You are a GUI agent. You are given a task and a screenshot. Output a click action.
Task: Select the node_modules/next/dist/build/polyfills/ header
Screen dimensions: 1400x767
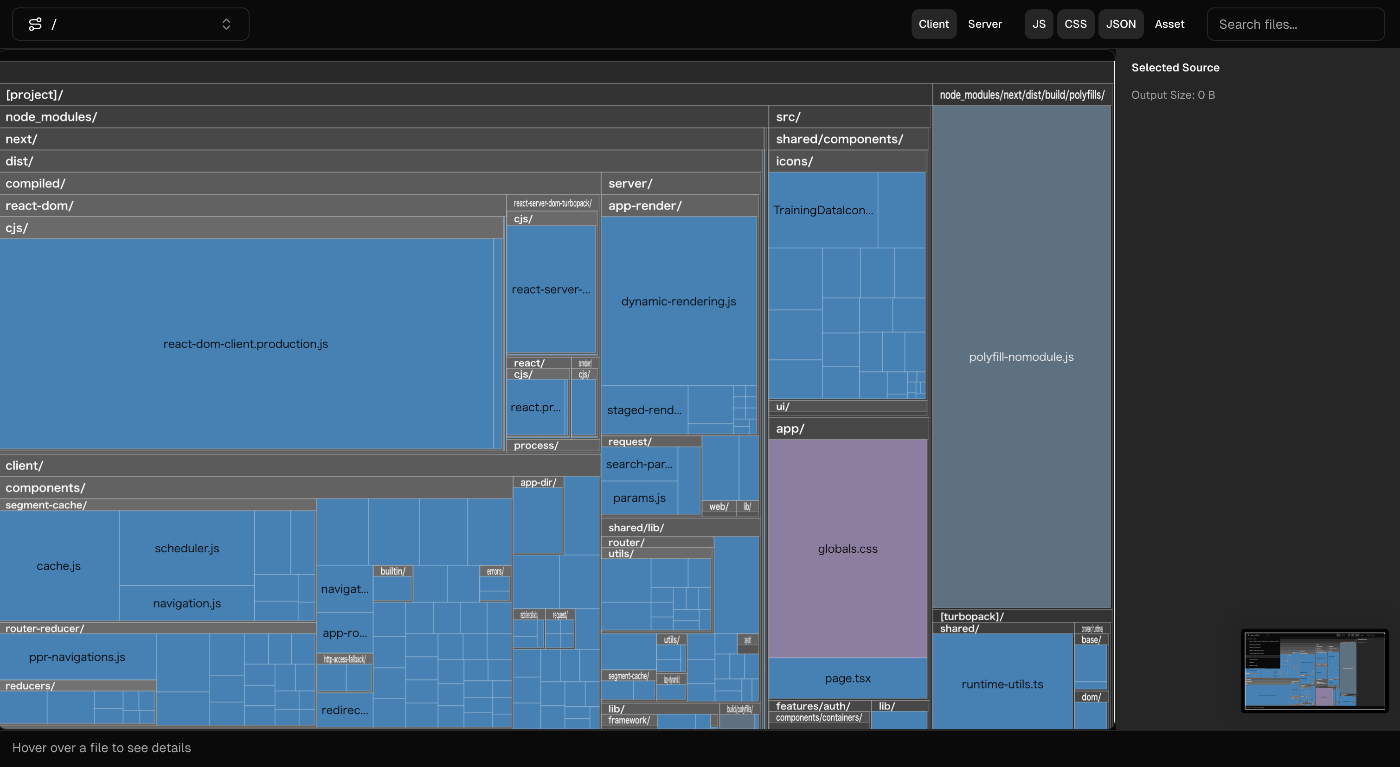click(1022, 95)
